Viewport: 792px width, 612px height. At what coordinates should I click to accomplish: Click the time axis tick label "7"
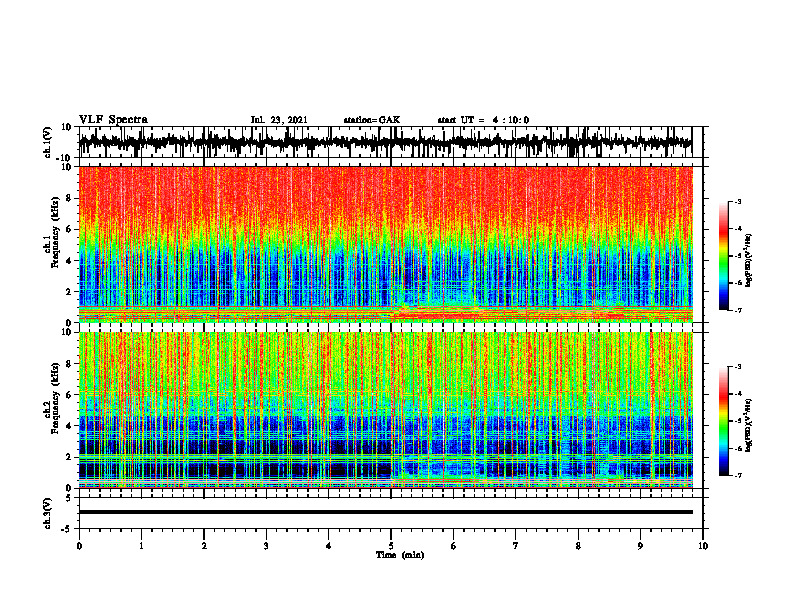pyautogui.click(x=516, y=545)
